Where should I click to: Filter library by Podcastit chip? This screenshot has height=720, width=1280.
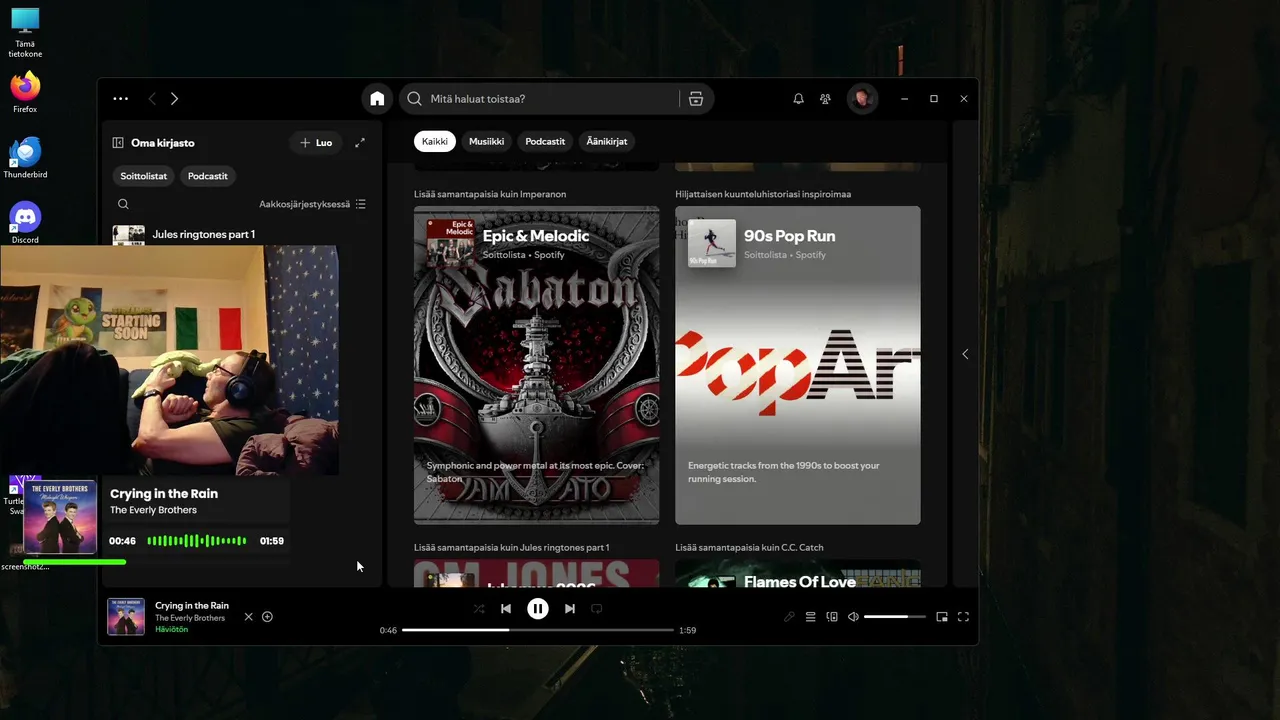coord(208,176)
